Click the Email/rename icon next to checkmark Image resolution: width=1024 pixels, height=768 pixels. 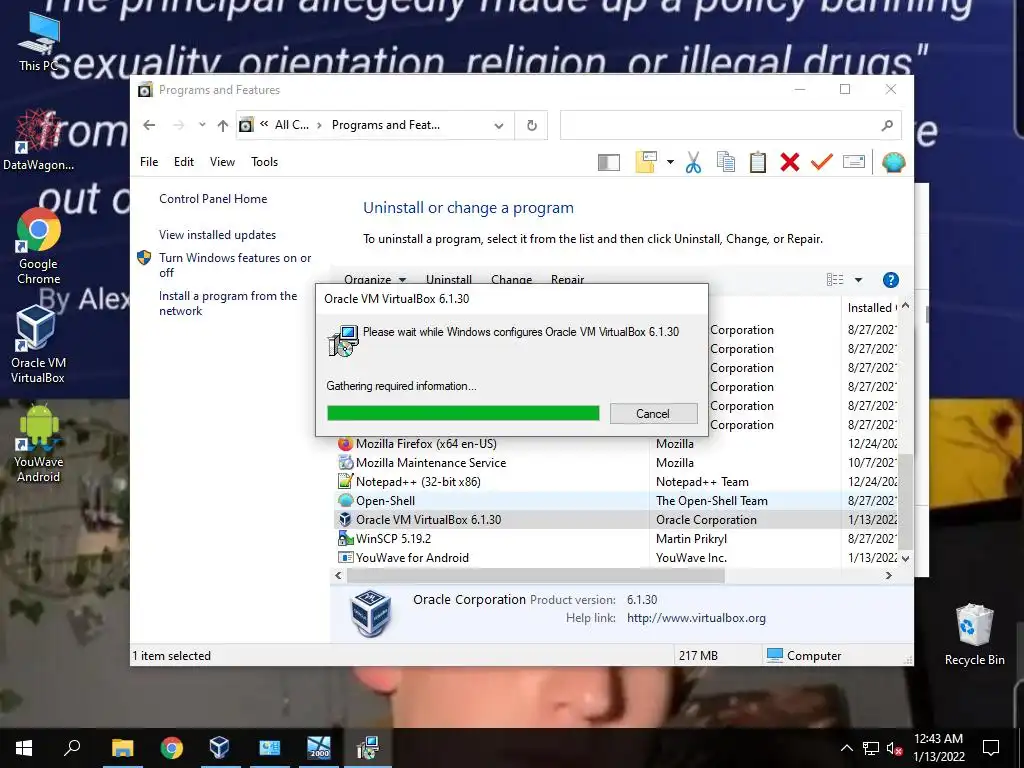tap(854, 161)
